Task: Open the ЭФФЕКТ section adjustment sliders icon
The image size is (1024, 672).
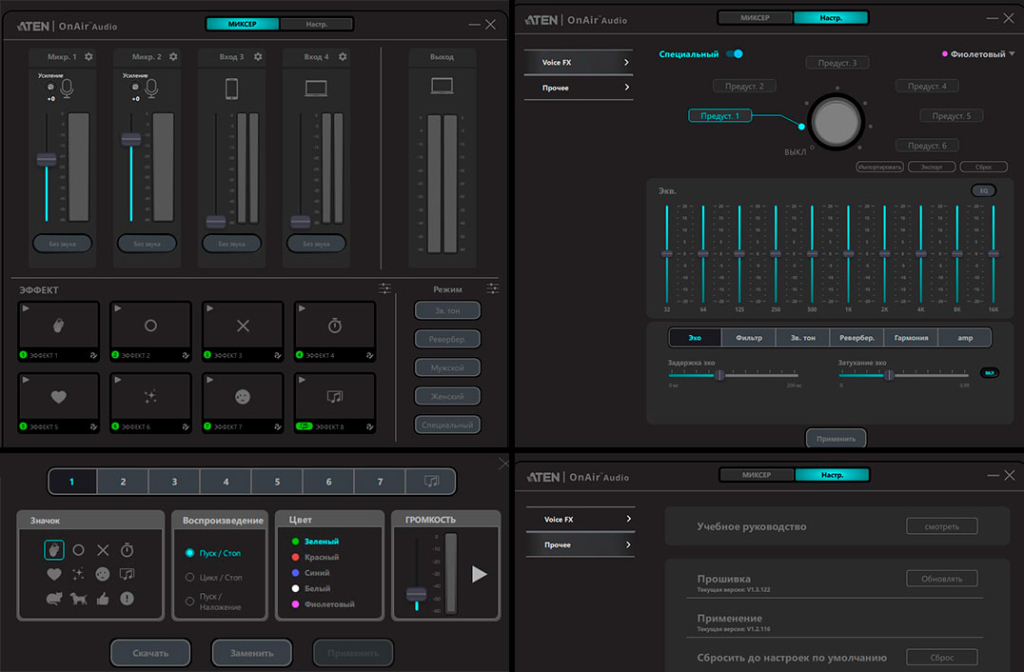Action: (385, 288)
